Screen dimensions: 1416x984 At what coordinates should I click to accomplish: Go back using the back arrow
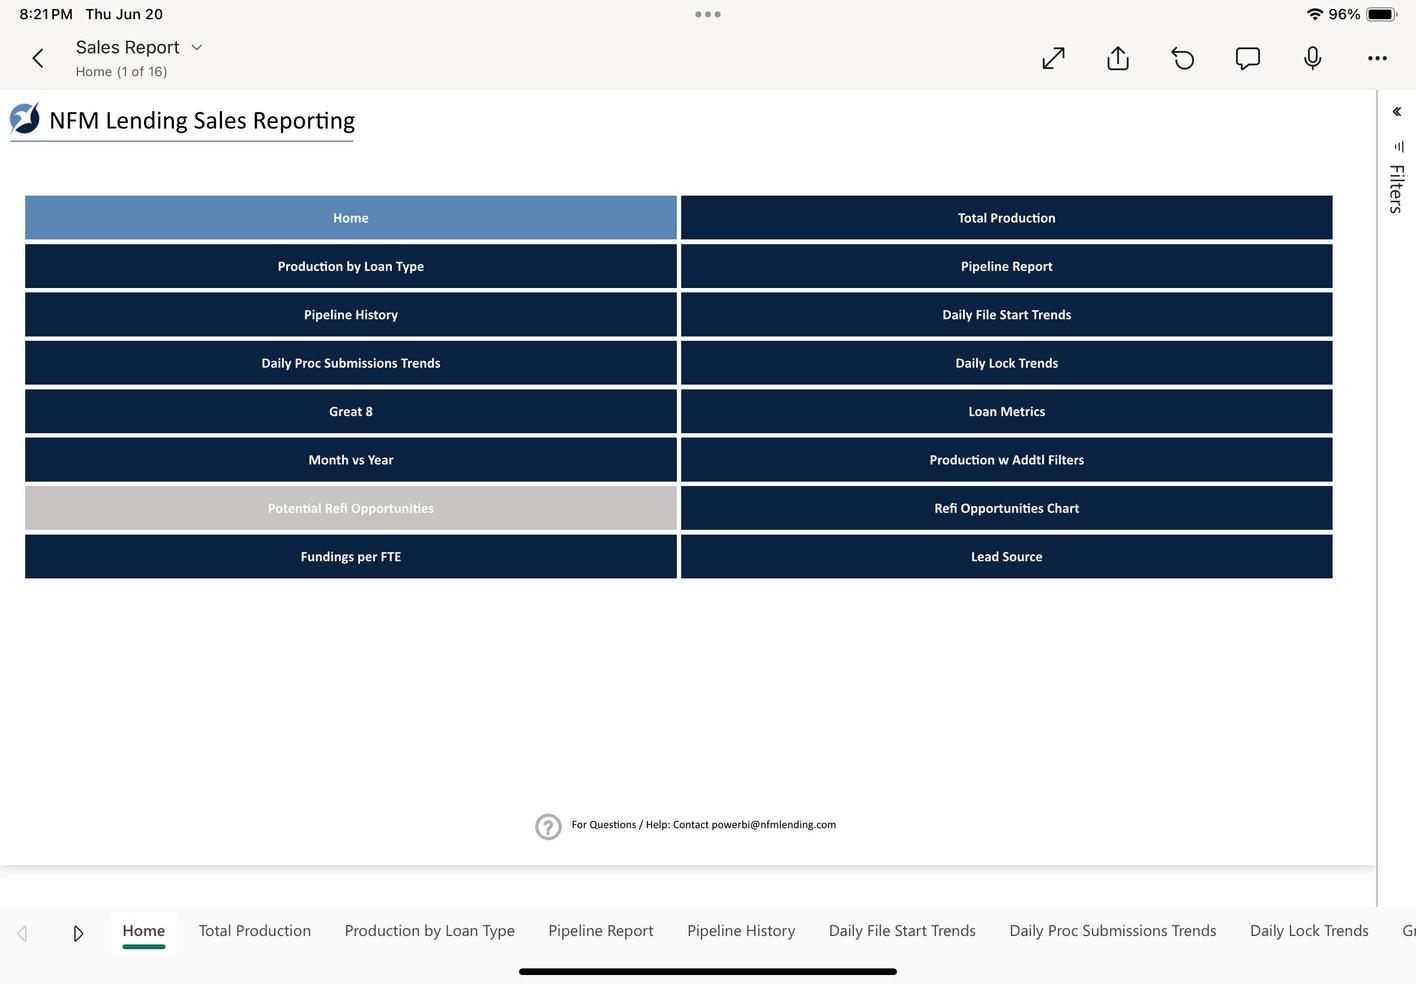38,59
